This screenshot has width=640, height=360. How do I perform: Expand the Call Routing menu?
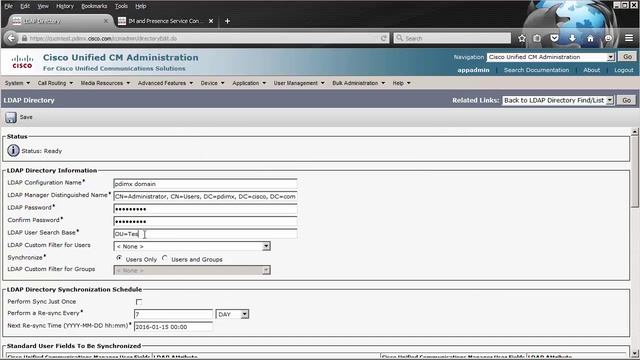(x=55, y=83)
